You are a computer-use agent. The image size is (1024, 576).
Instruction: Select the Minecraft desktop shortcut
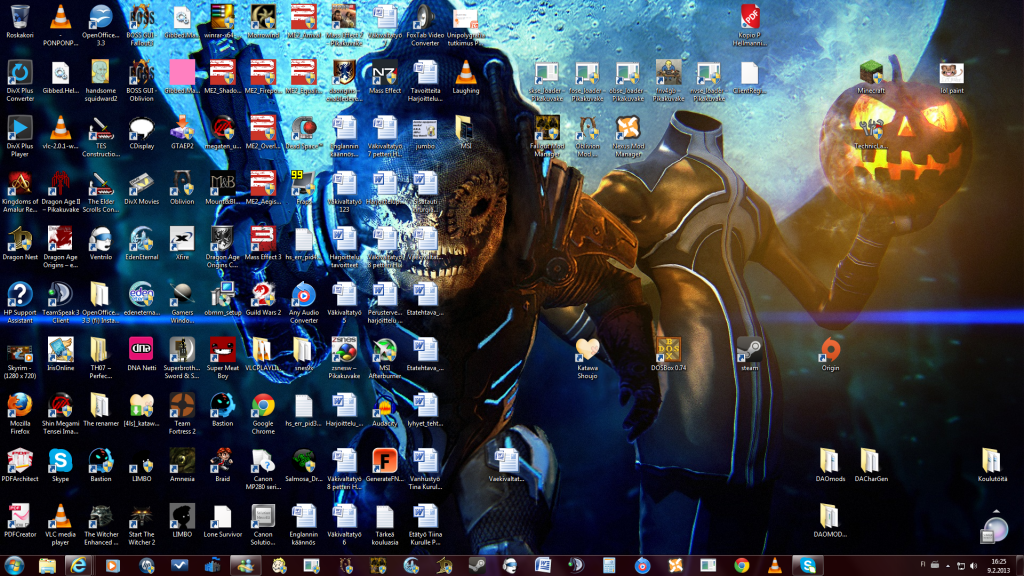click(x=871, y=73)
